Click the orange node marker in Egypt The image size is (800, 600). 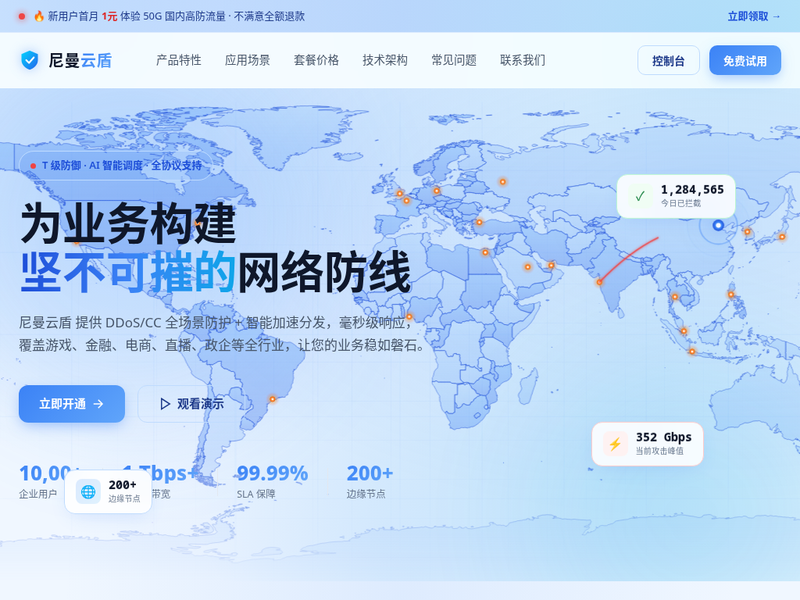coord(485,252)
